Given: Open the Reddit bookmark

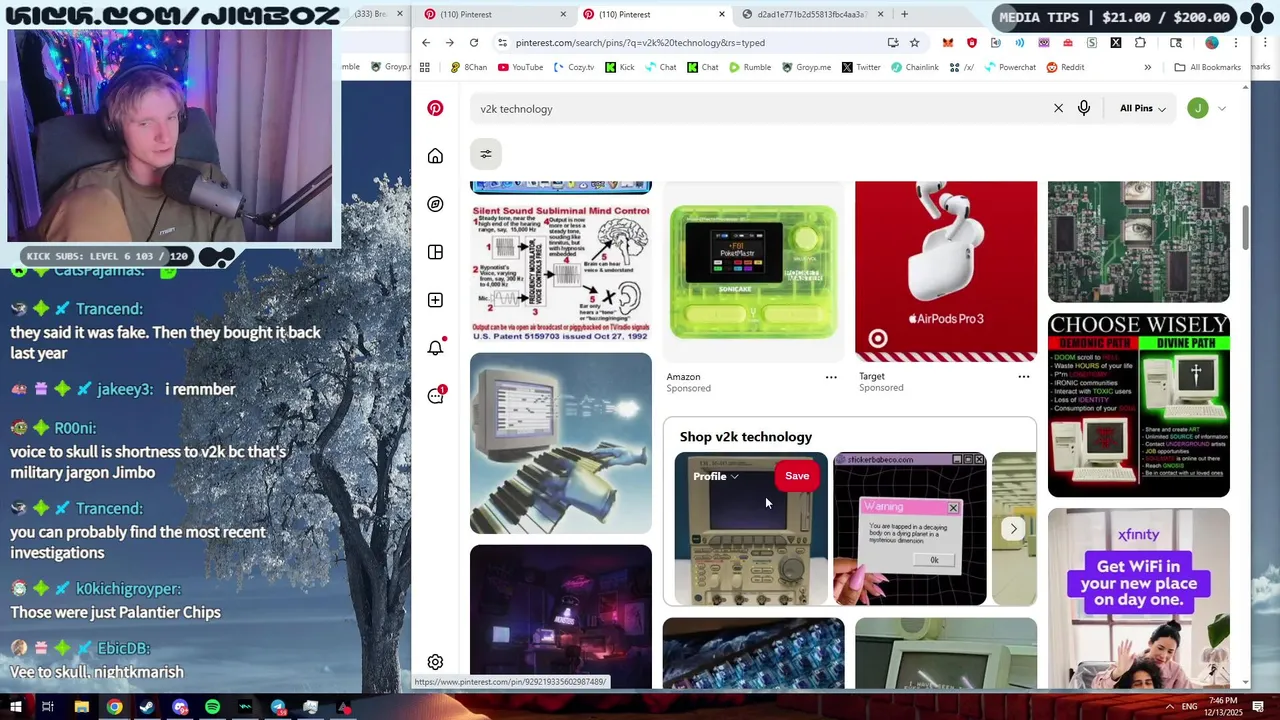Looking at the screenshot, I should 1066,67.
